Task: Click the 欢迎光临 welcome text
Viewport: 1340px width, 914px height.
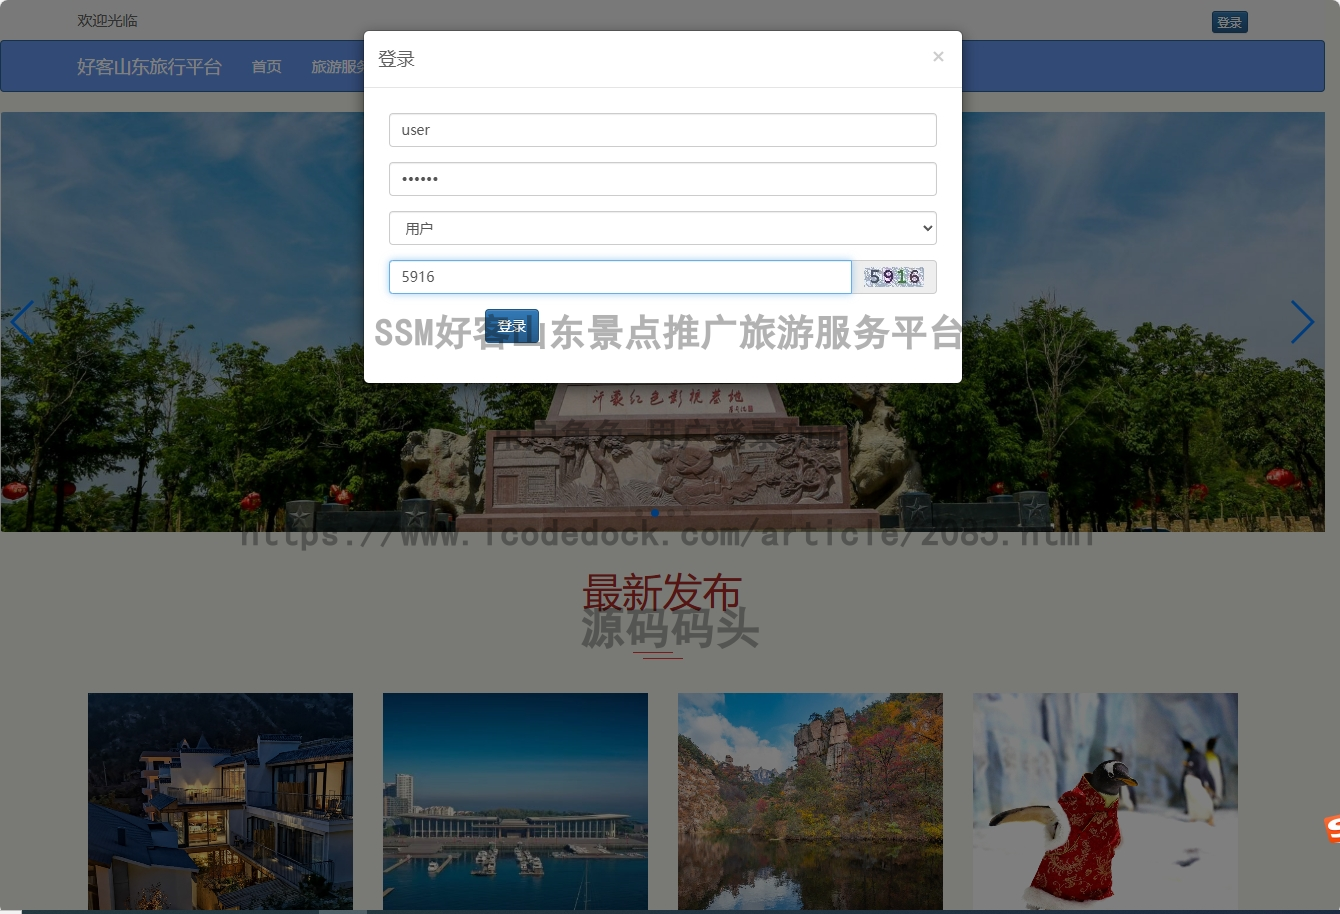Action: click(108, 21)
